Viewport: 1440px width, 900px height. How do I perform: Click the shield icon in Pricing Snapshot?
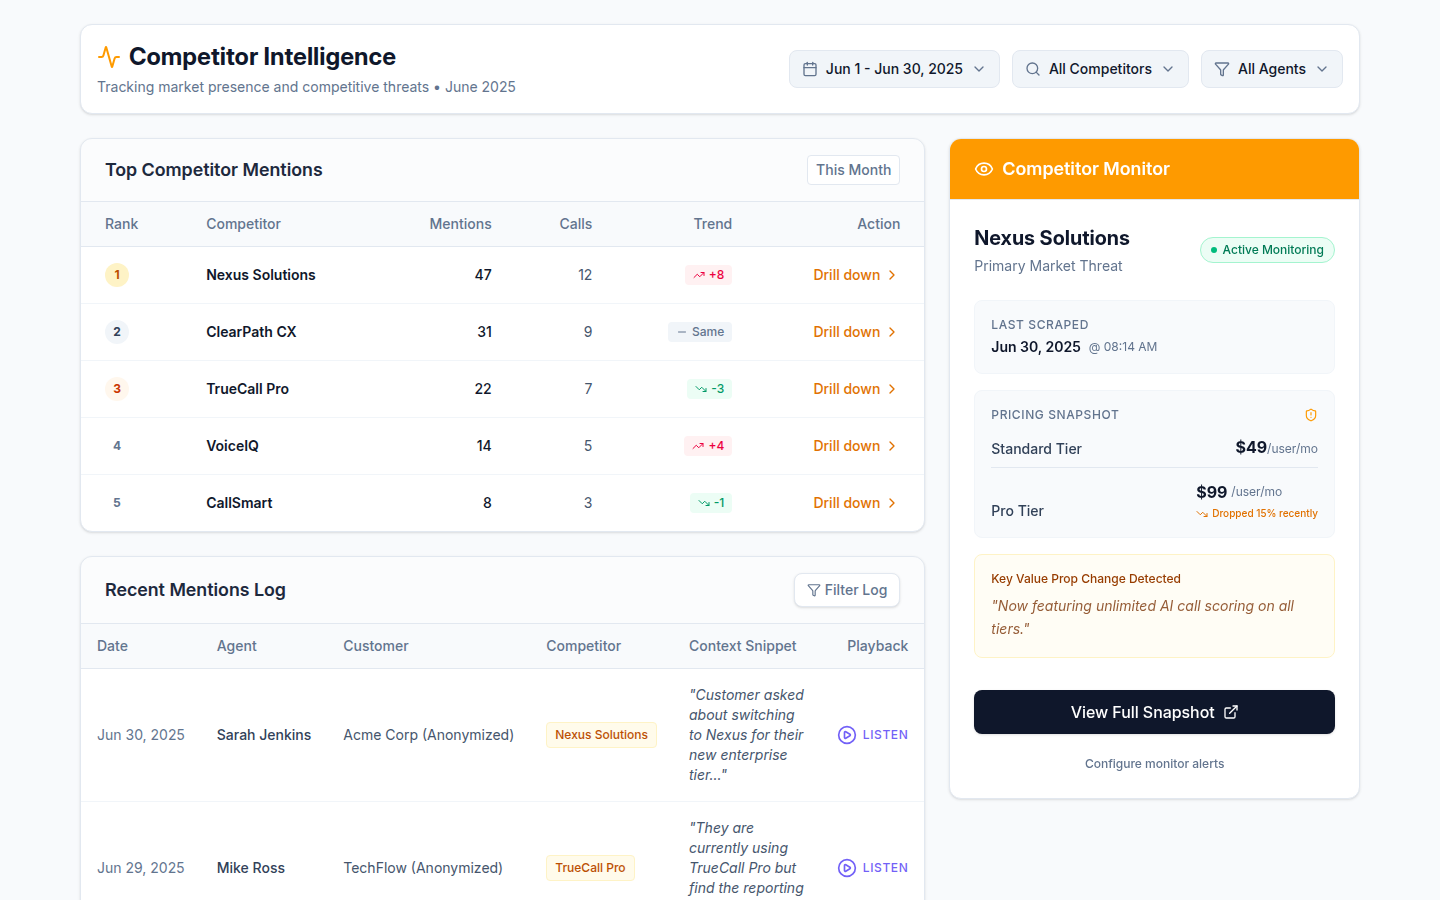(1311, 415)
